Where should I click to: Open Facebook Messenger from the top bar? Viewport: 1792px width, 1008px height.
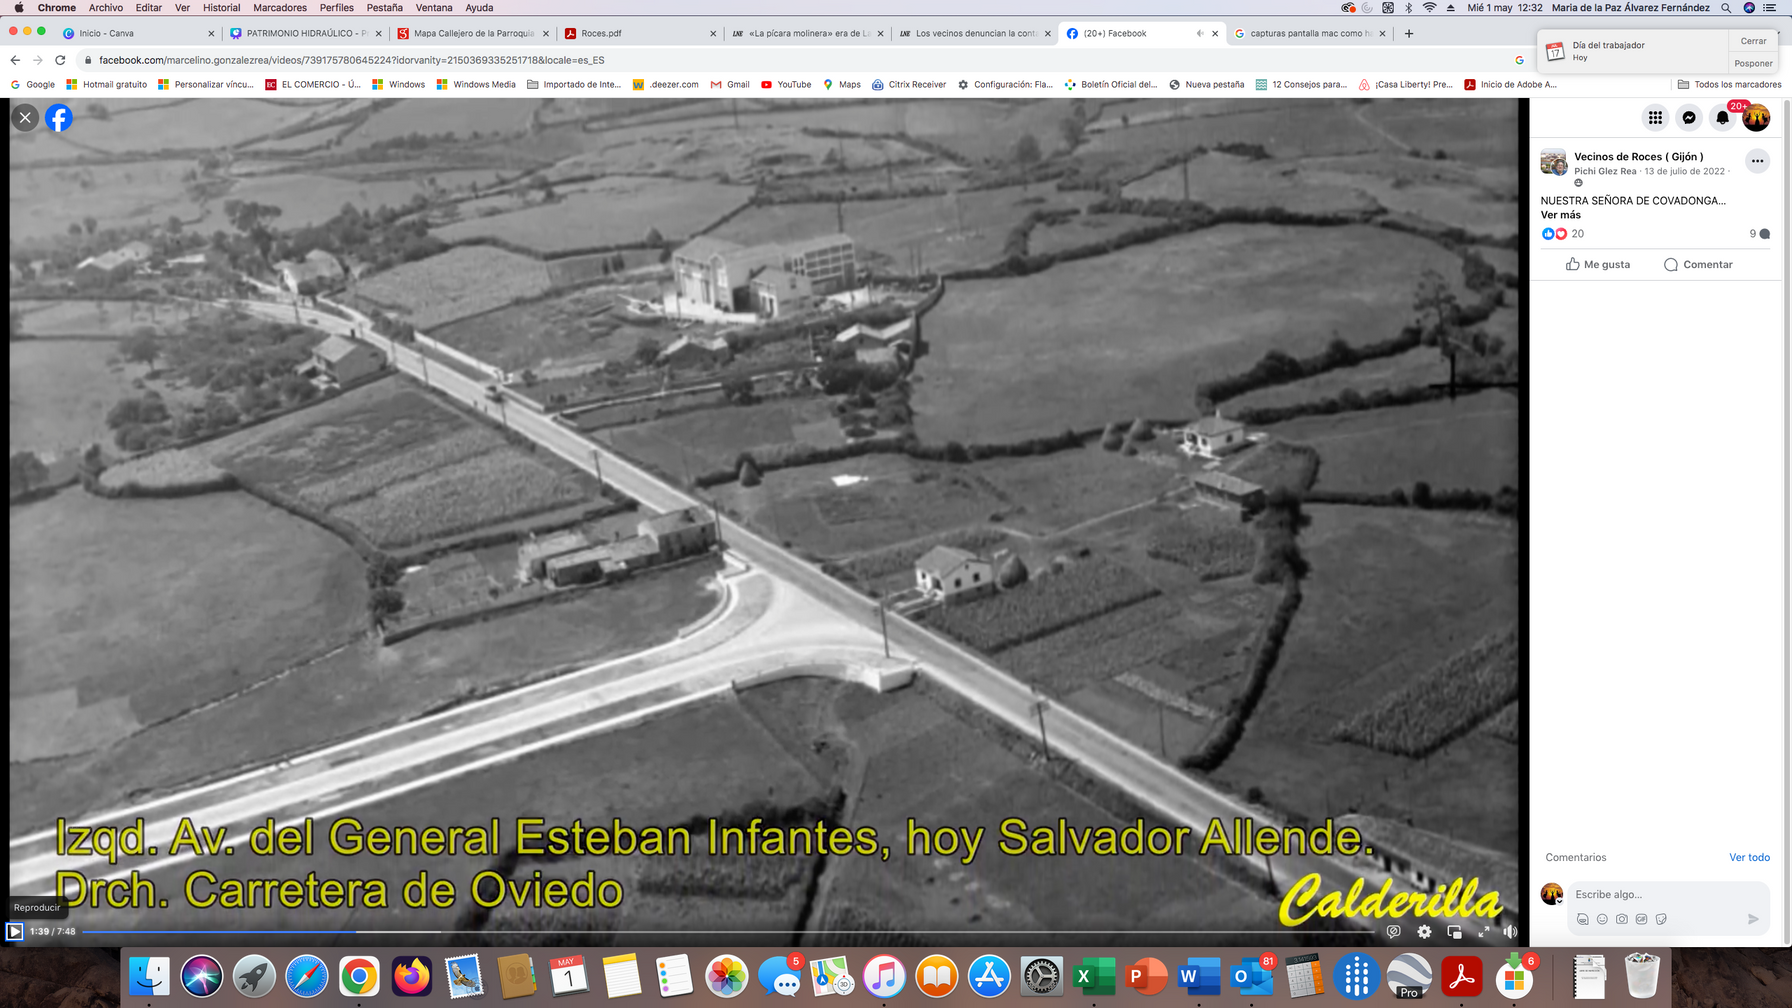tap(1689, 118)
